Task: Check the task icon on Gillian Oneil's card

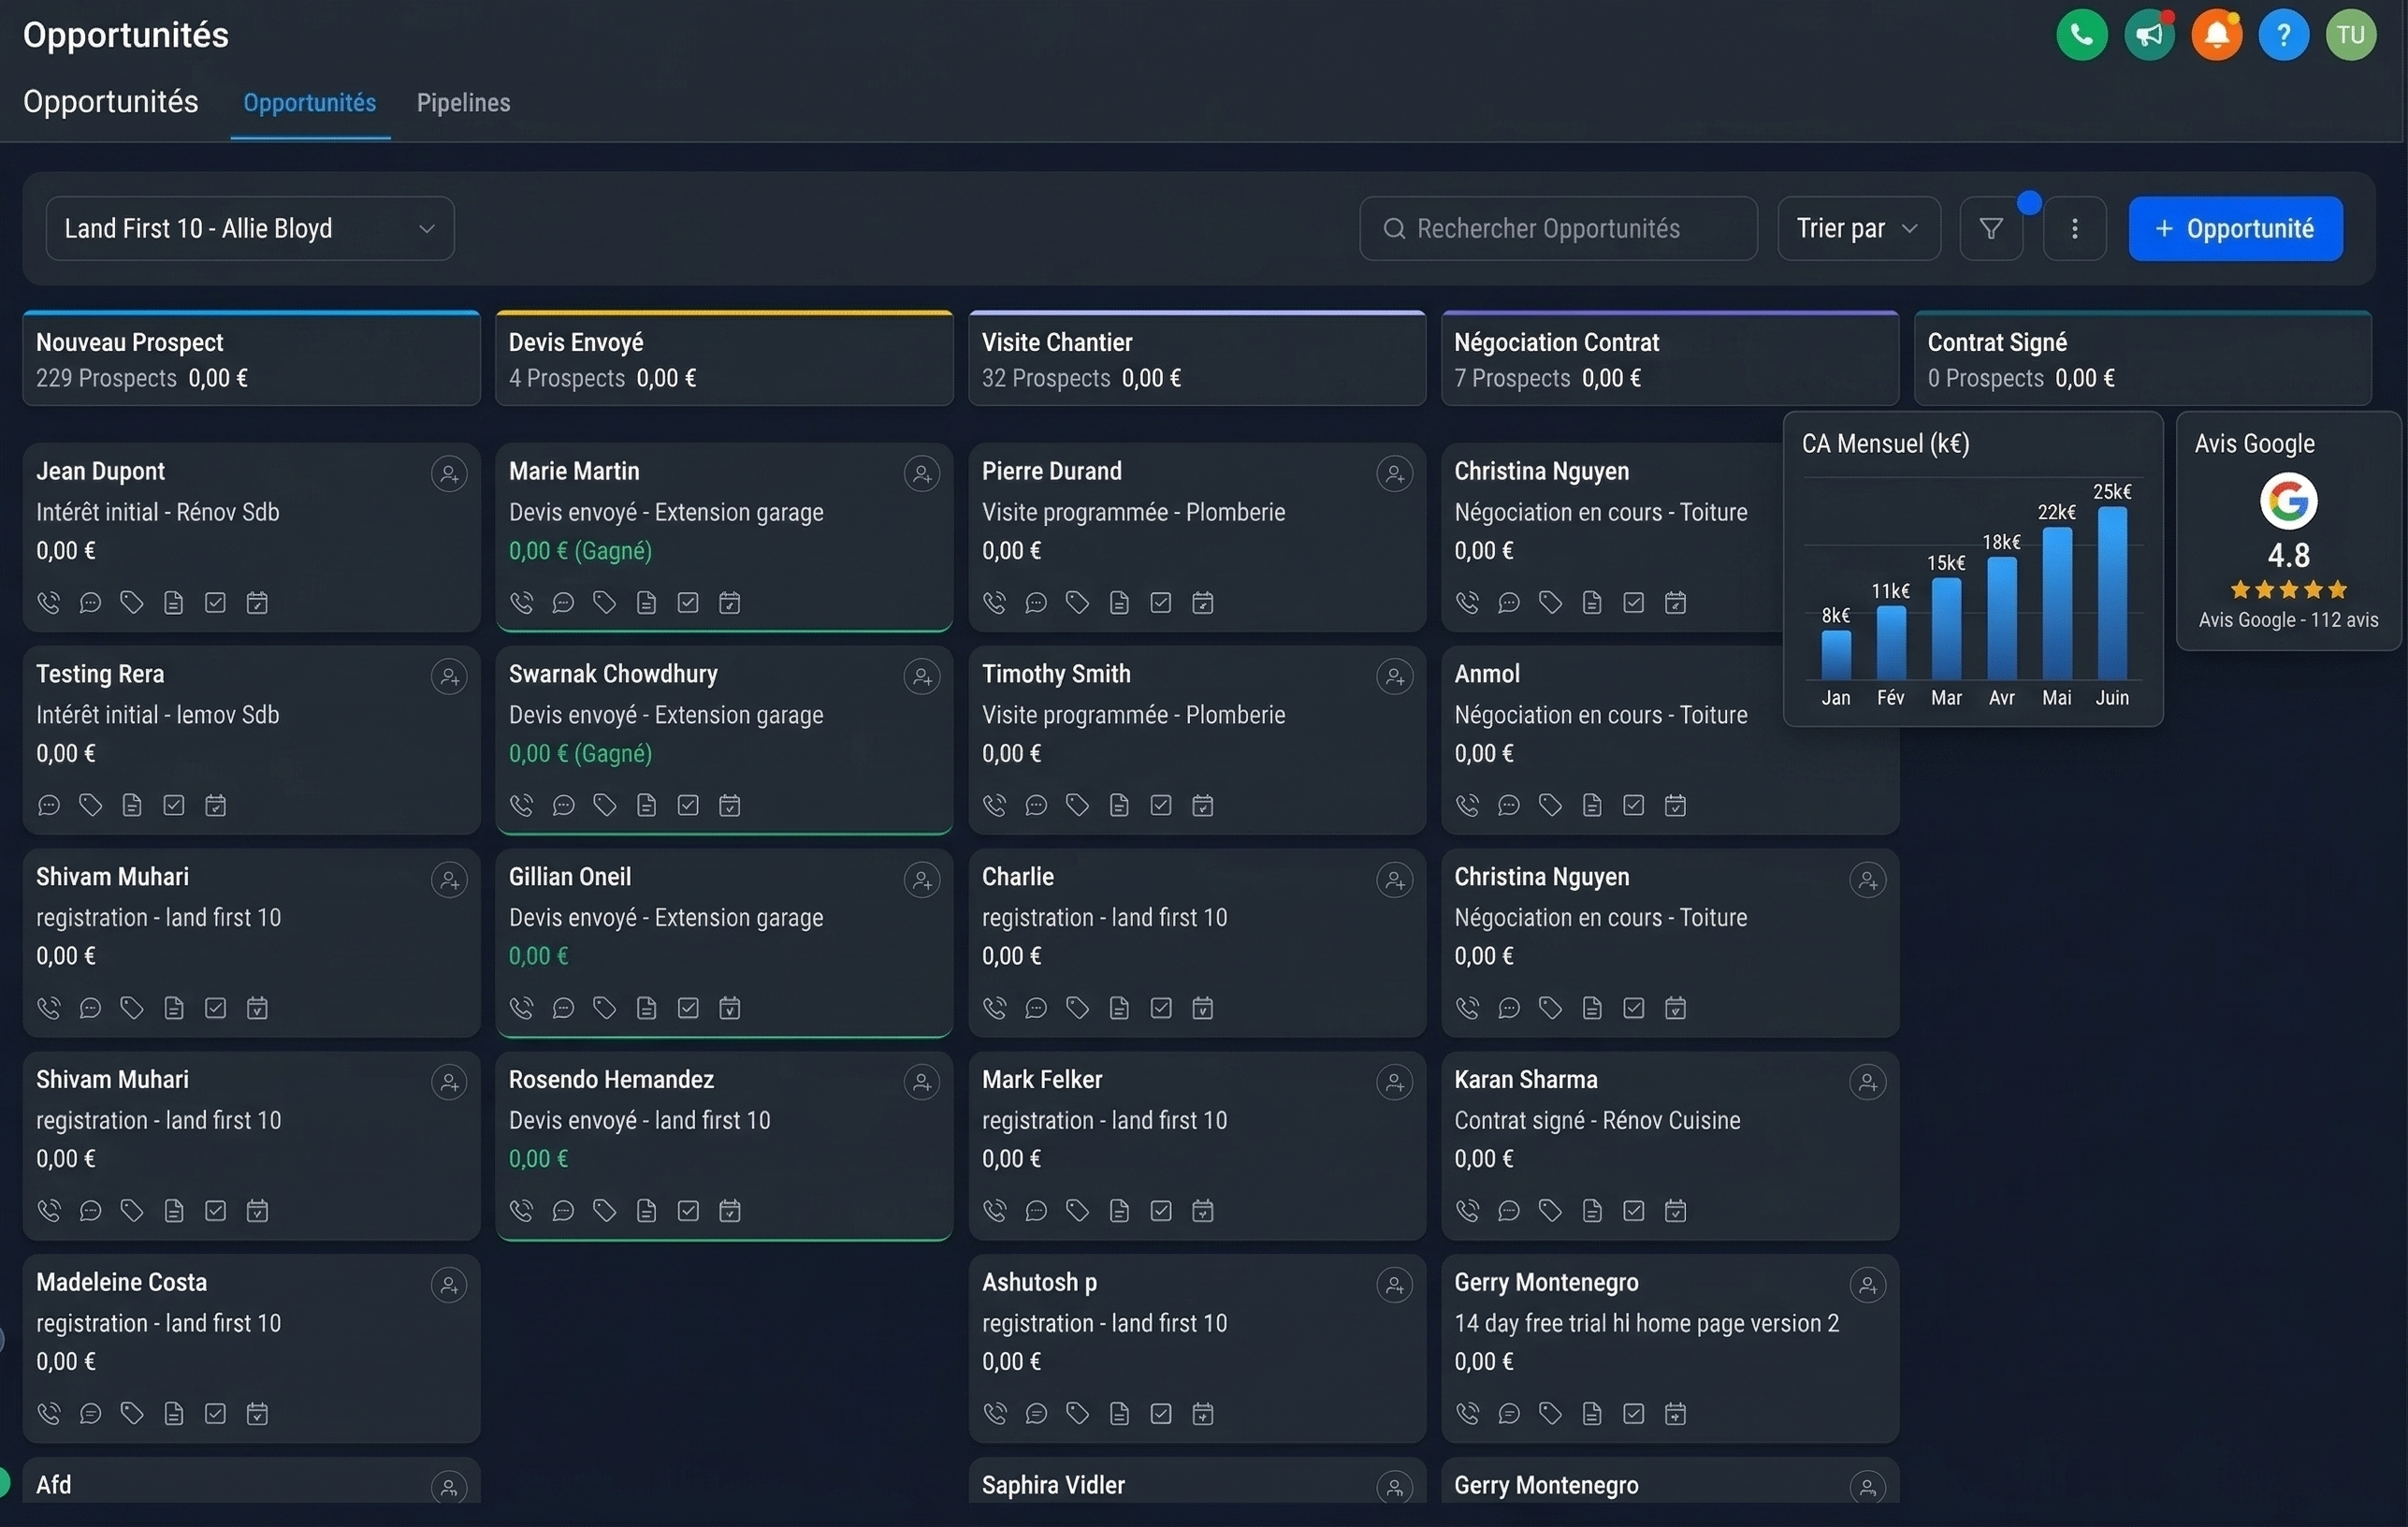Action: click(x=688, y=1008)
